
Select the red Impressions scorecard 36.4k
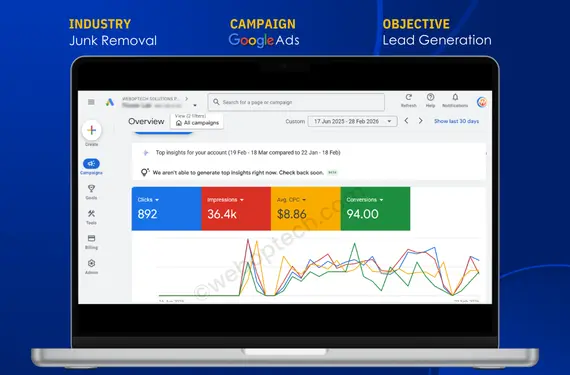click(236, 209)
